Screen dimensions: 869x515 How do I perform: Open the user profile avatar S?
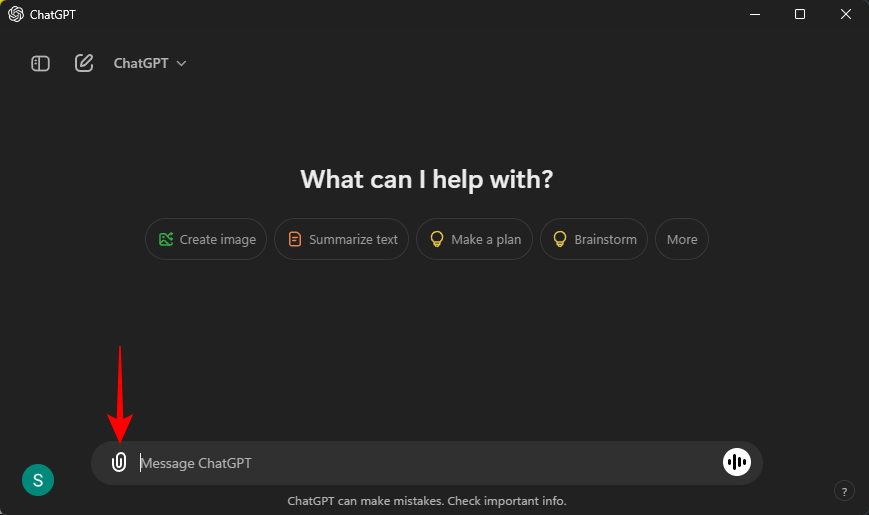(38, 480)
